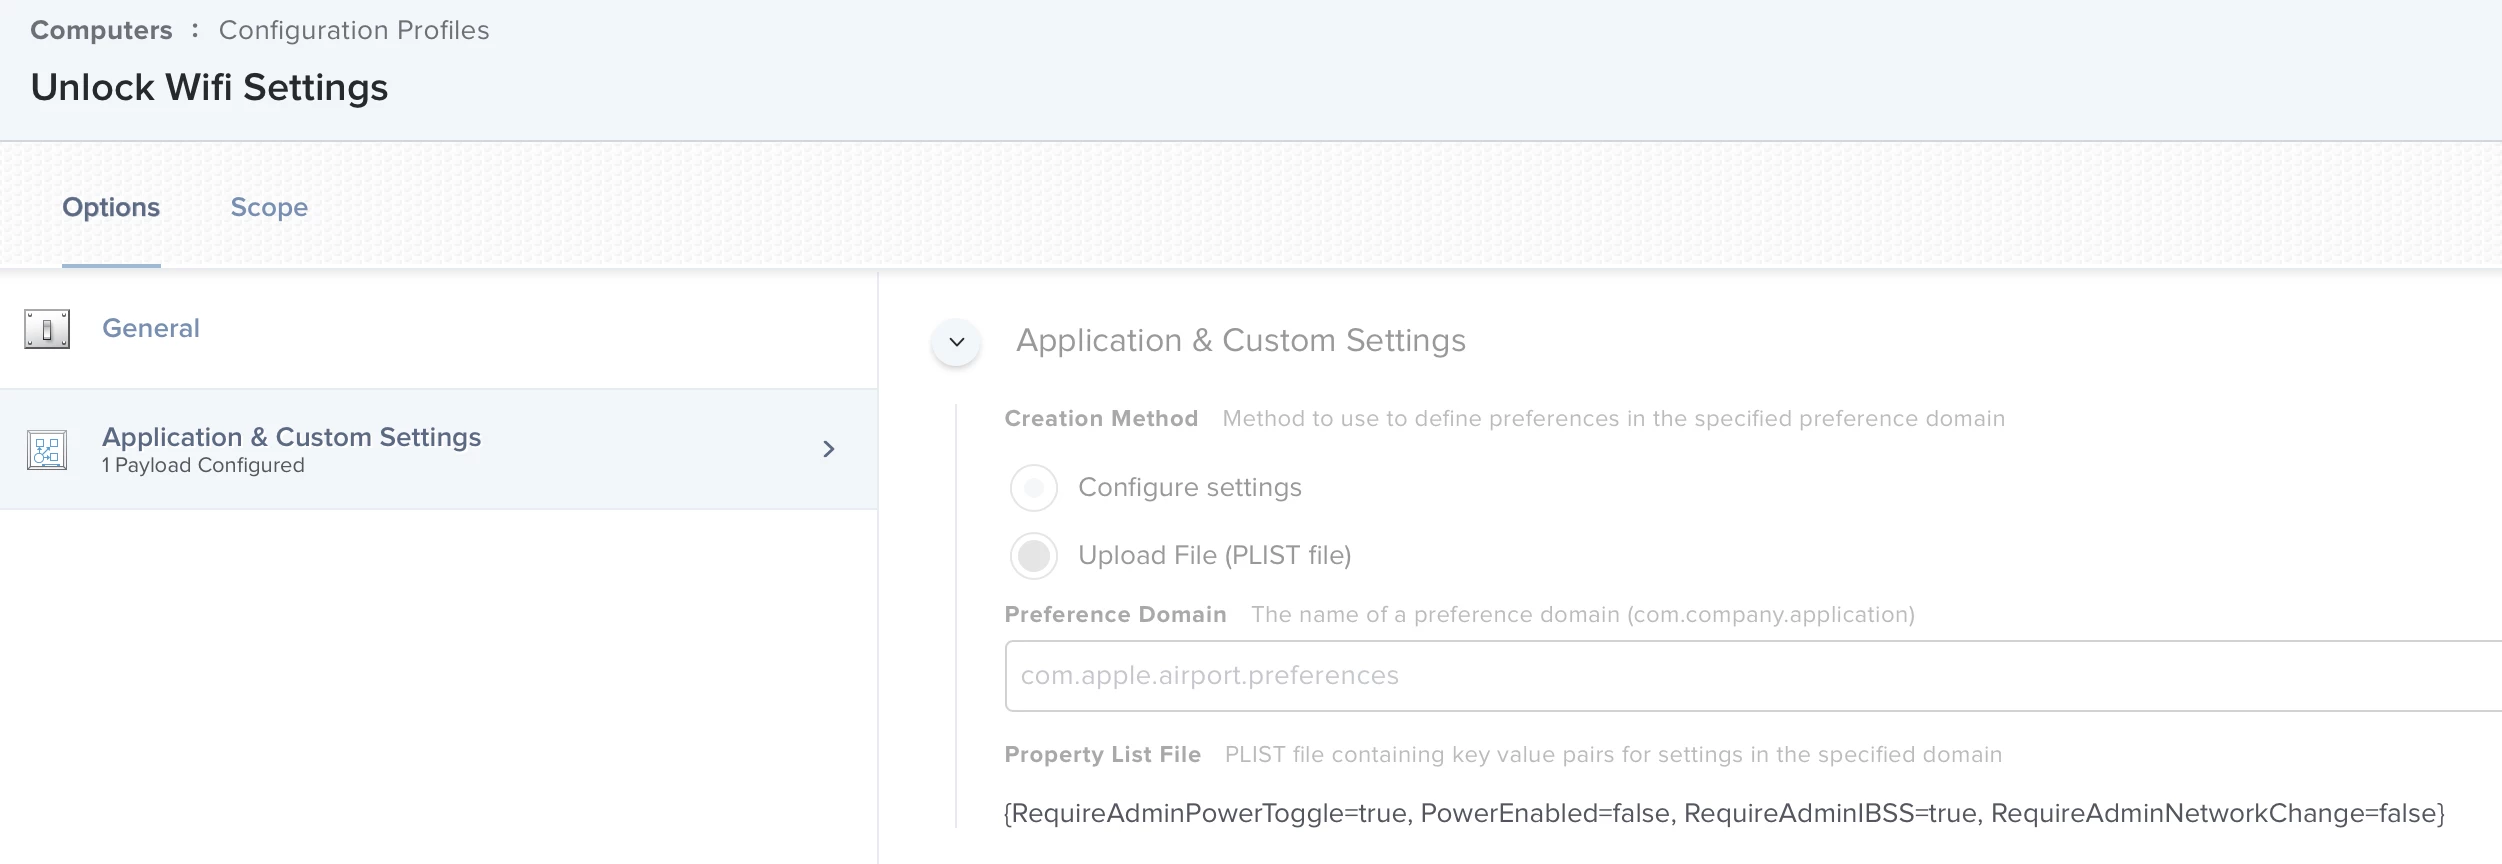
Task: Click the General payload switch icon
Action: (x=47, y=329)
